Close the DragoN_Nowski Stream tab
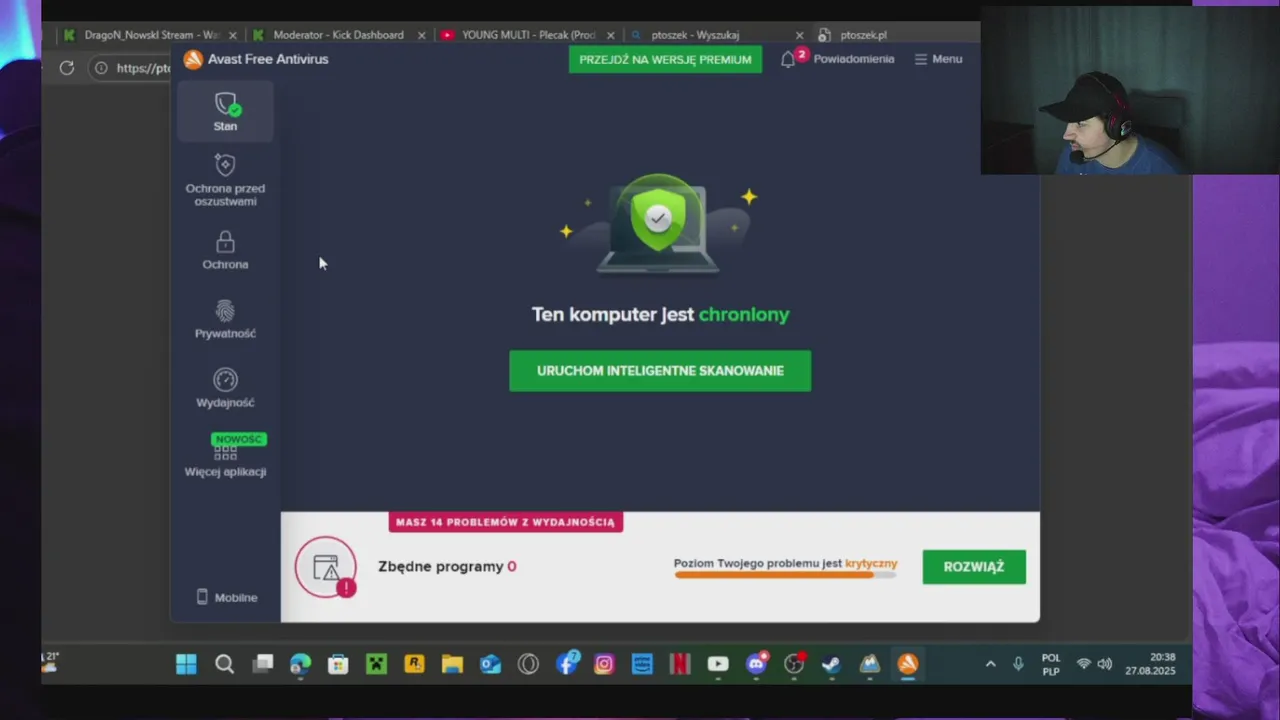This screenshot has width=1280, height=720. pyautogui.click(x=233, y=35)
